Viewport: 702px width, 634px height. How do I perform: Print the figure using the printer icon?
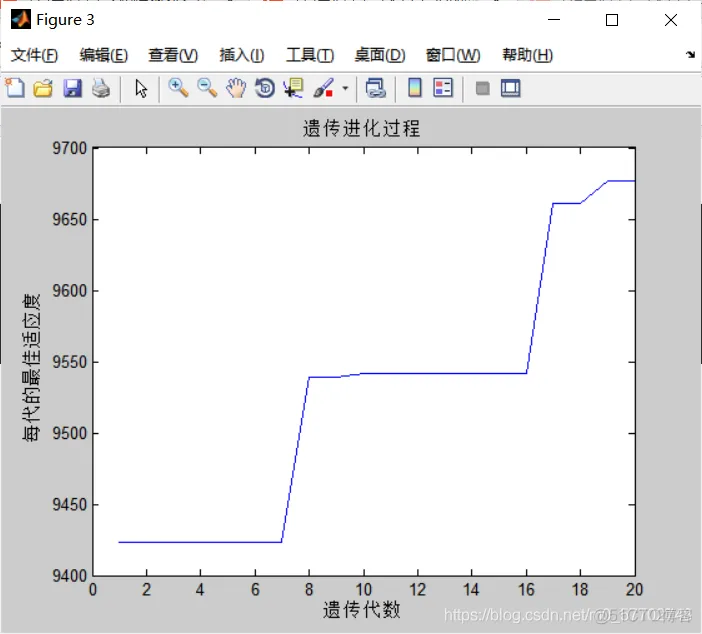click(101, 88)
